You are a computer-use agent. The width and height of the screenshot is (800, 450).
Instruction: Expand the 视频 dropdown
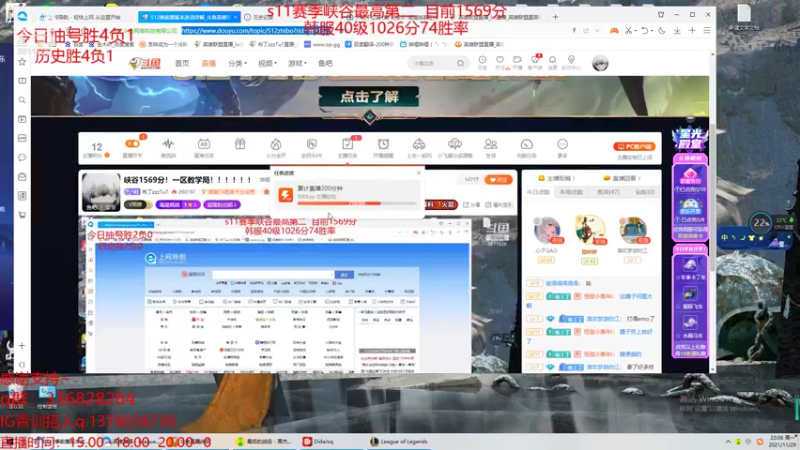coord(267,63)
